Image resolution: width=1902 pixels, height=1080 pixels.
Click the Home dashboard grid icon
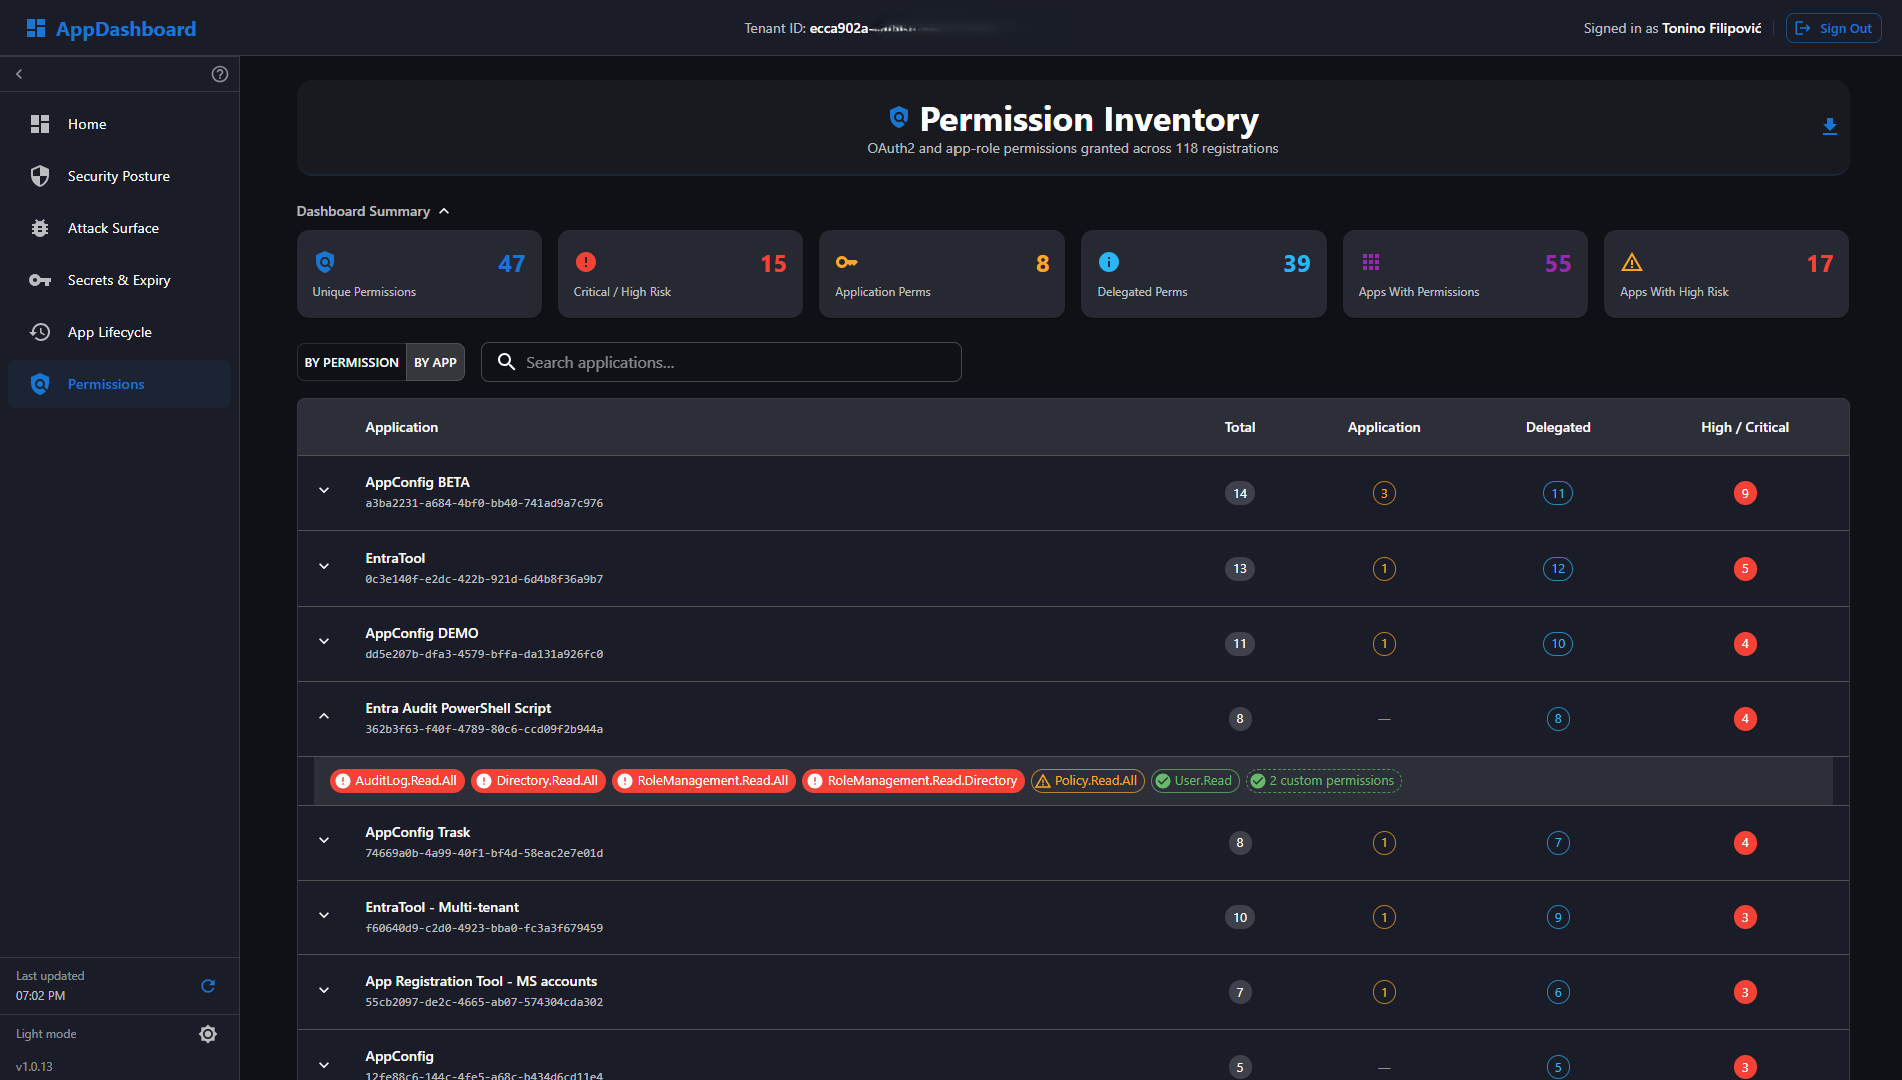tap(40, 124)
